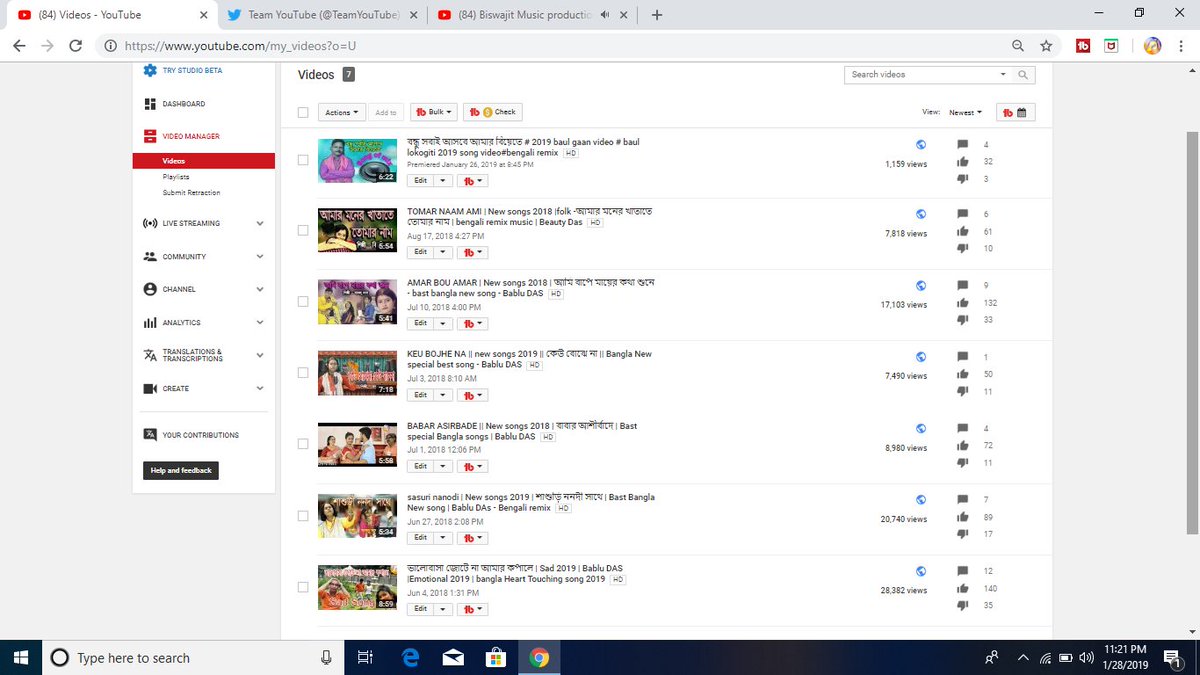Screen dimensions: 1200x675
Task: Click the globe privacy icon for AMAR BOU AMAR
Action: [x=921, y=285]
